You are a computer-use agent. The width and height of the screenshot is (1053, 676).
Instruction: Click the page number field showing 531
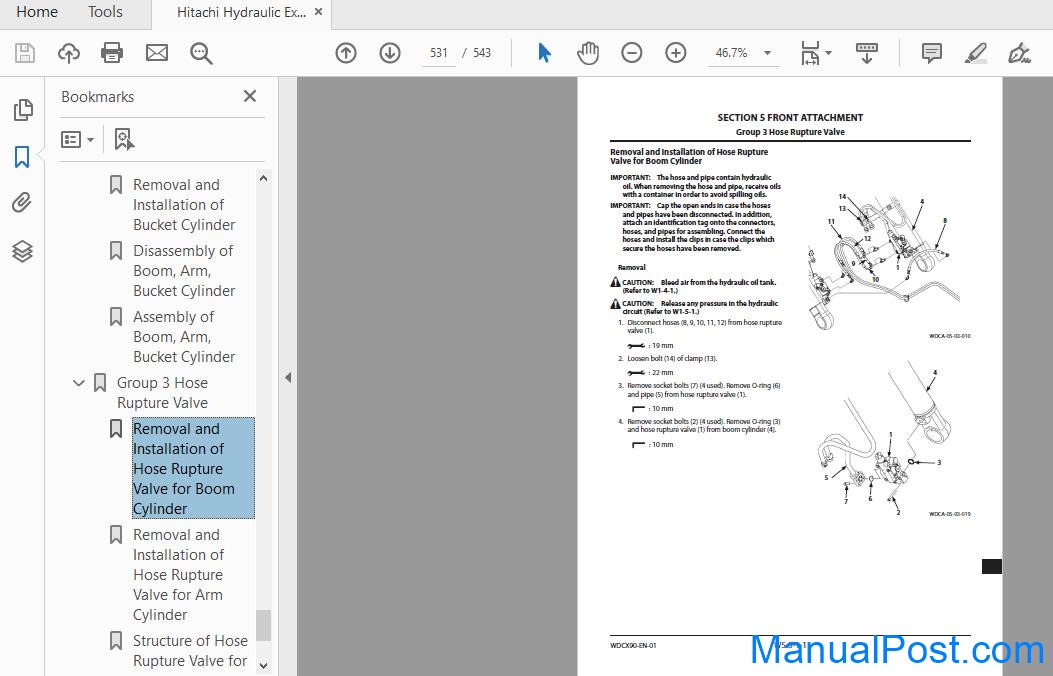tap(439, 52)
